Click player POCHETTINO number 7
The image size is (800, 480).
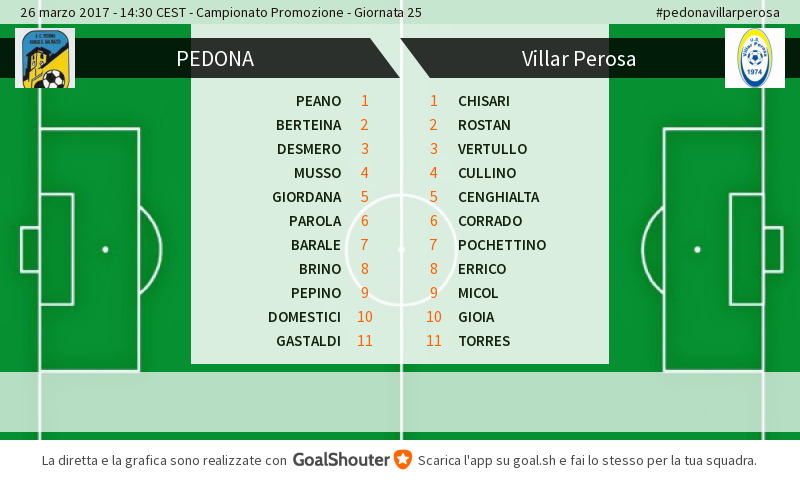tap(502, 245)
